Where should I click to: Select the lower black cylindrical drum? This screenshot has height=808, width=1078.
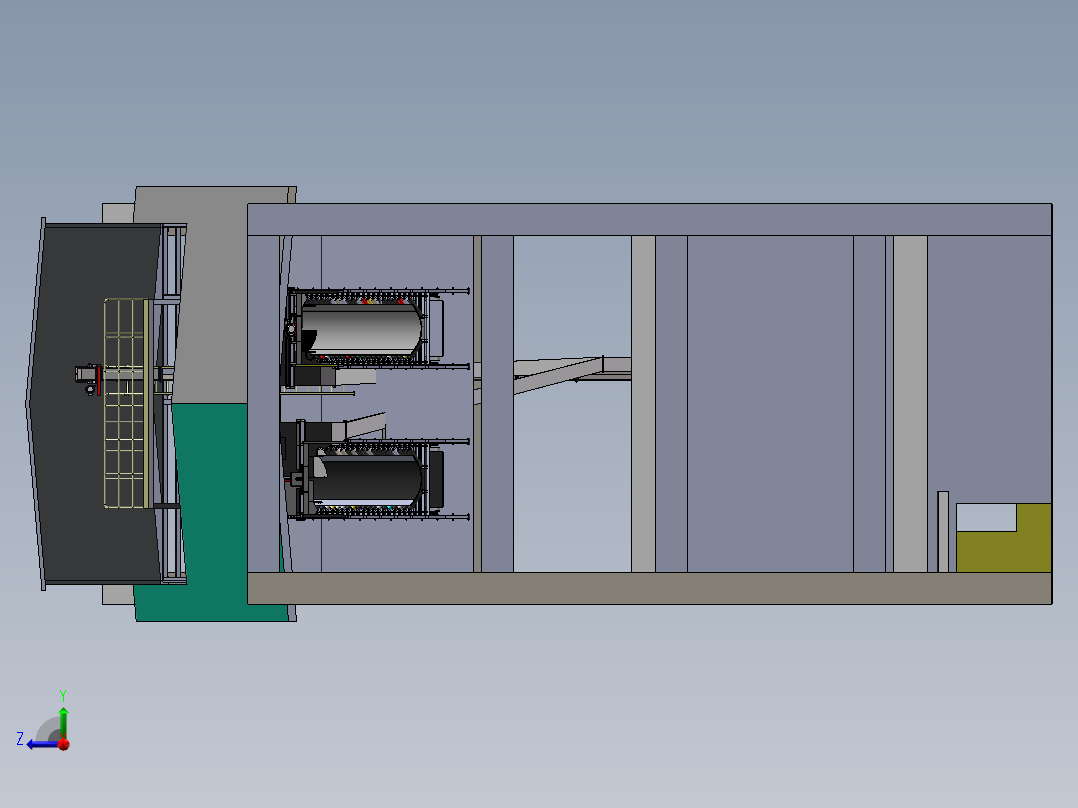point(367,479)
